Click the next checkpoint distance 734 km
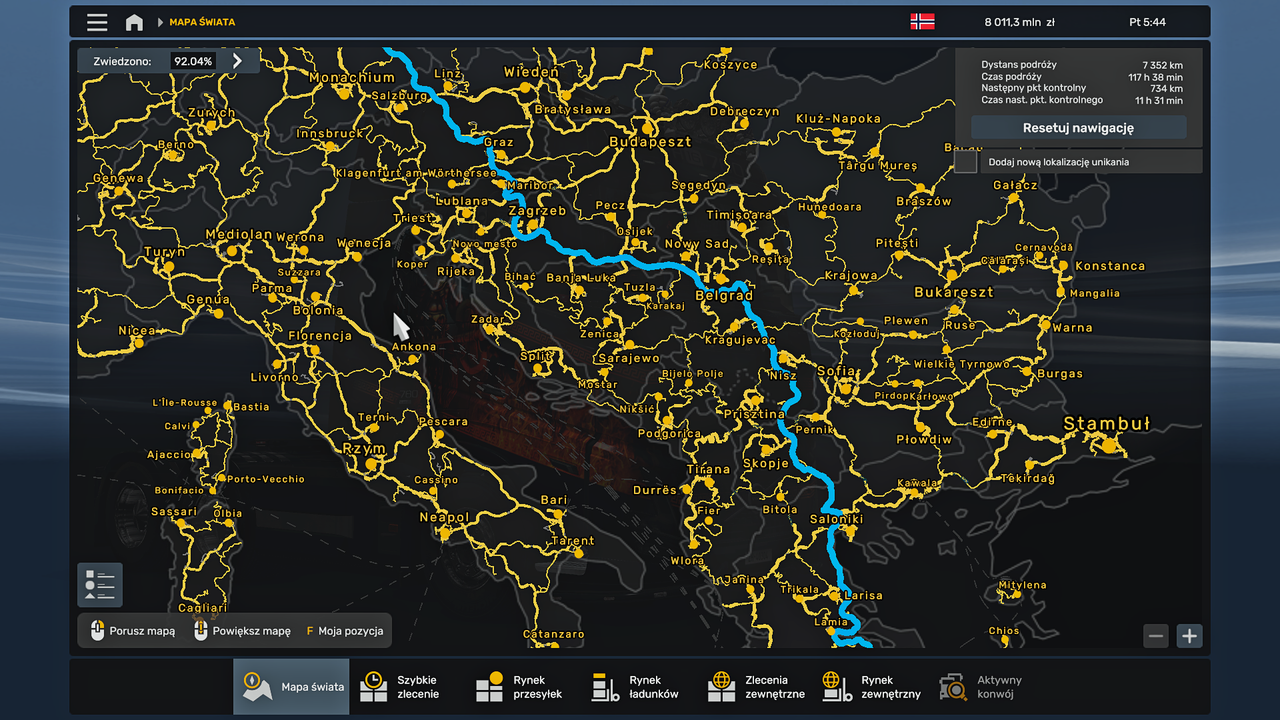1280x720 pixels. 1166,88
